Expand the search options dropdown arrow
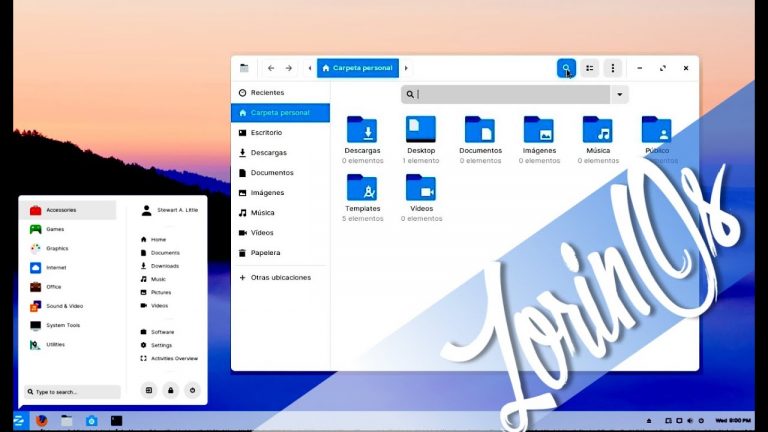 620,95
